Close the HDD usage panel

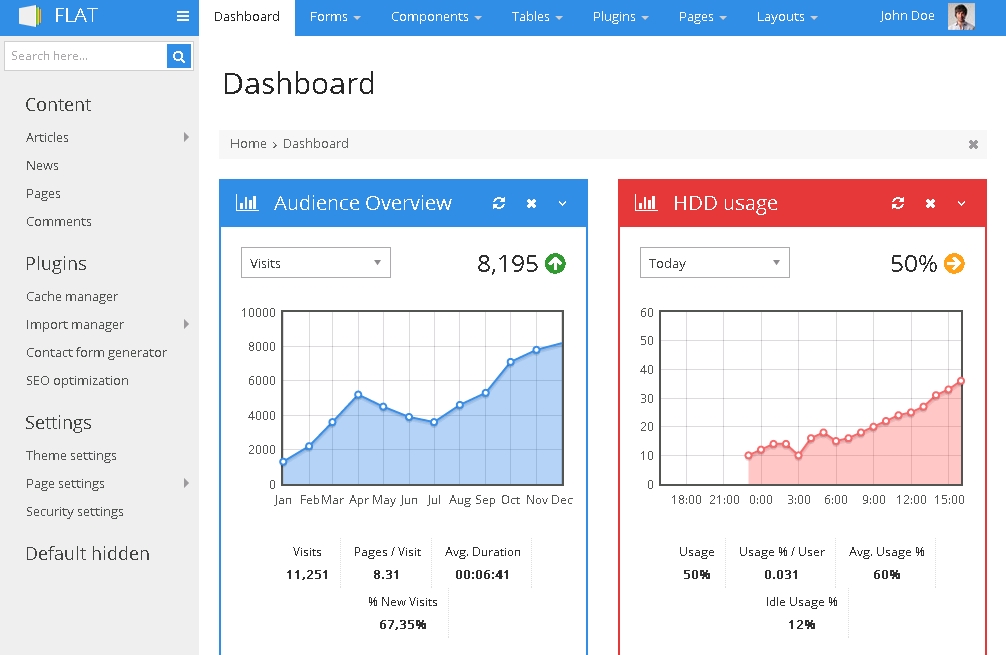coord(930,203)
